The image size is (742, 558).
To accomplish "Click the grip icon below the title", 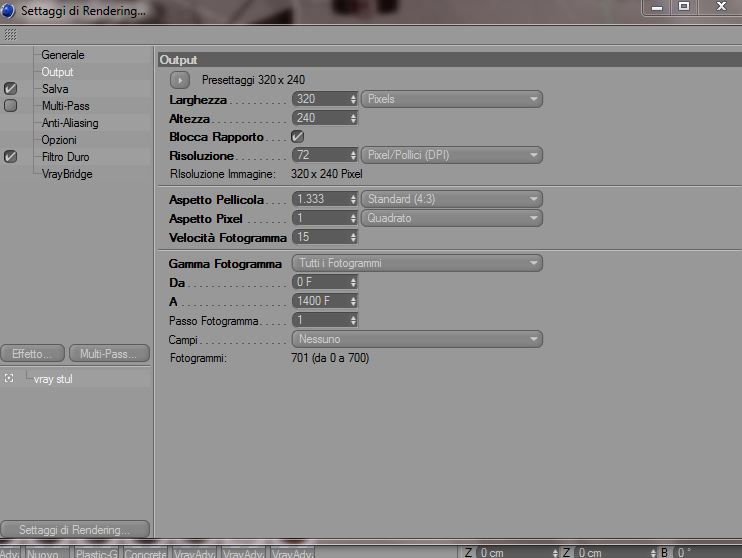I will (x=10, y=35).
